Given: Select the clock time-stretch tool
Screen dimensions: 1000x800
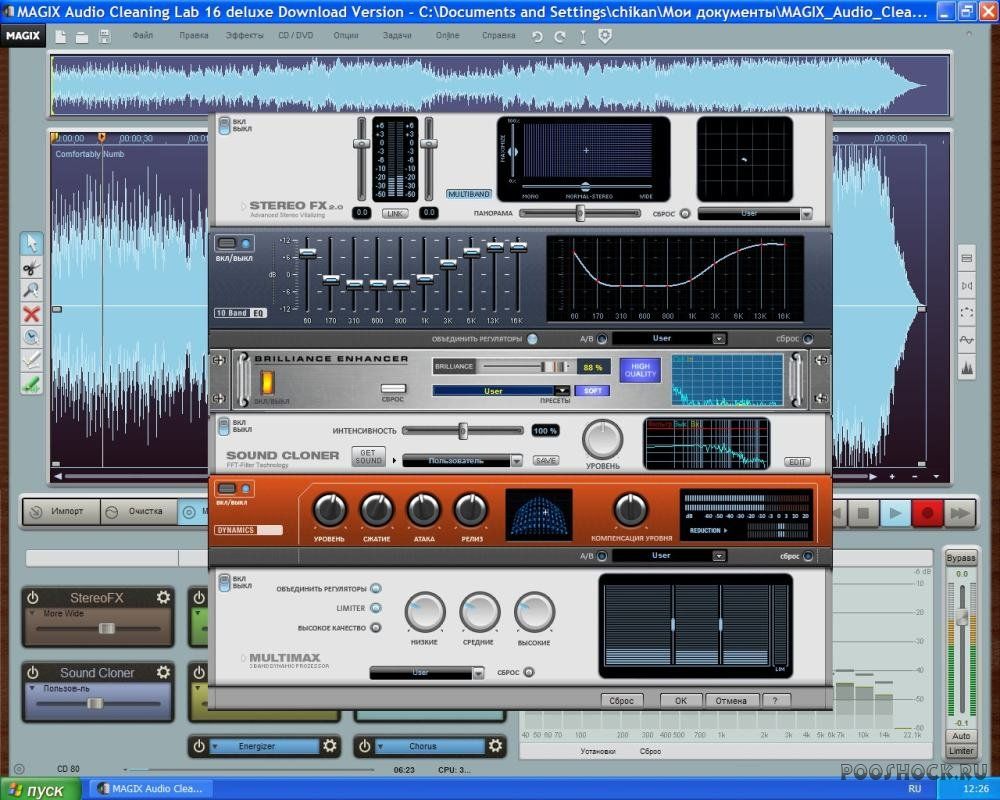Looking at the screenshot, I should pos(31,337).
